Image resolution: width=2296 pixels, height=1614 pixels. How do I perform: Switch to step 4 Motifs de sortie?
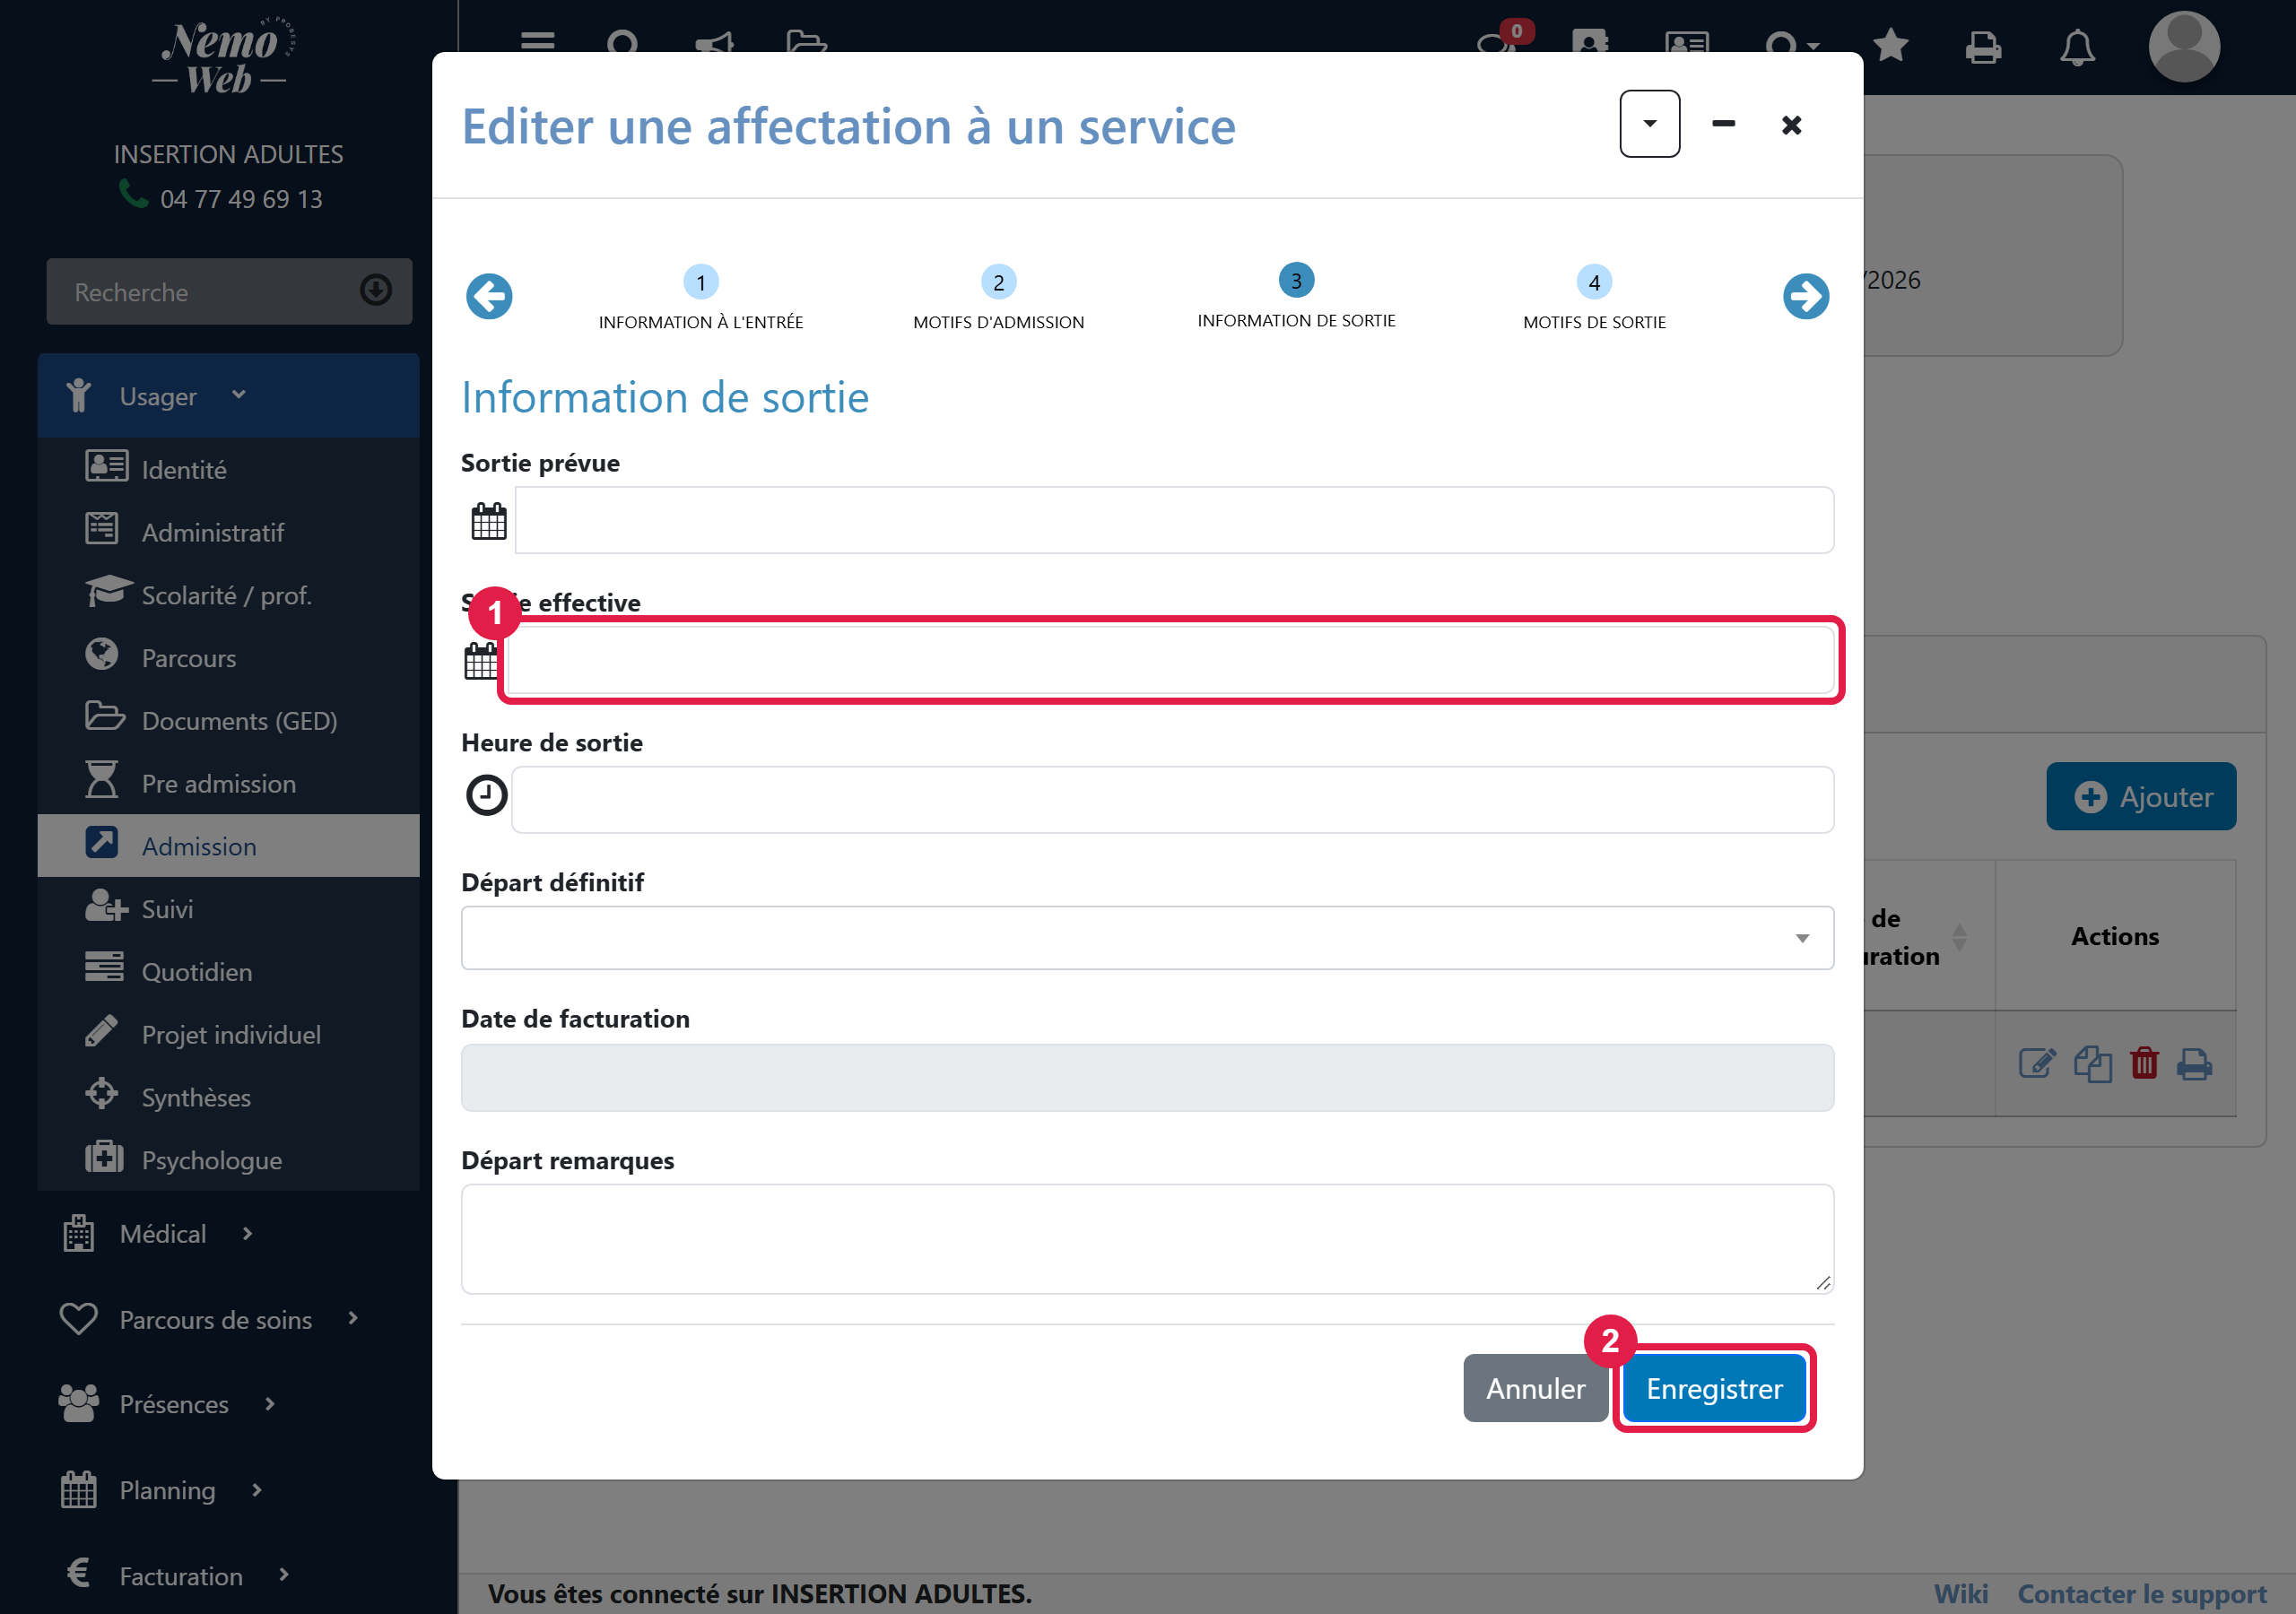point(1594,298)
